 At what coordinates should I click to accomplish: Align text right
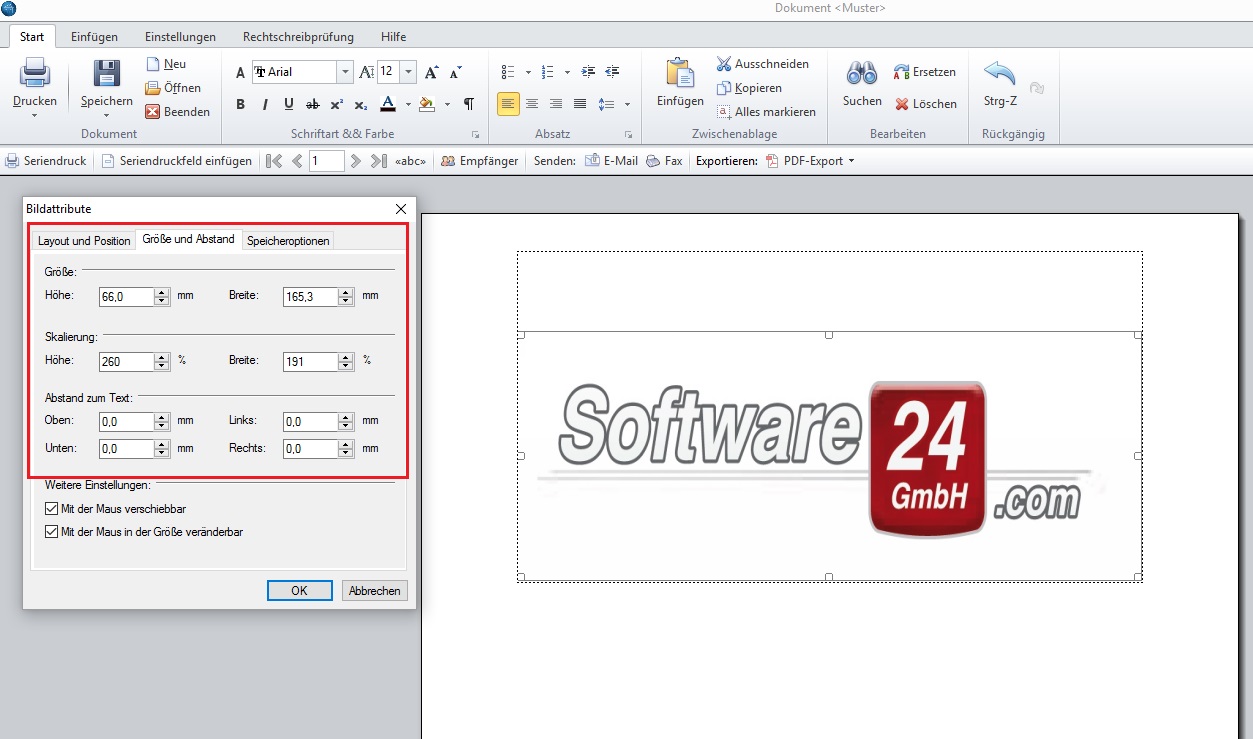coord(556,104)
